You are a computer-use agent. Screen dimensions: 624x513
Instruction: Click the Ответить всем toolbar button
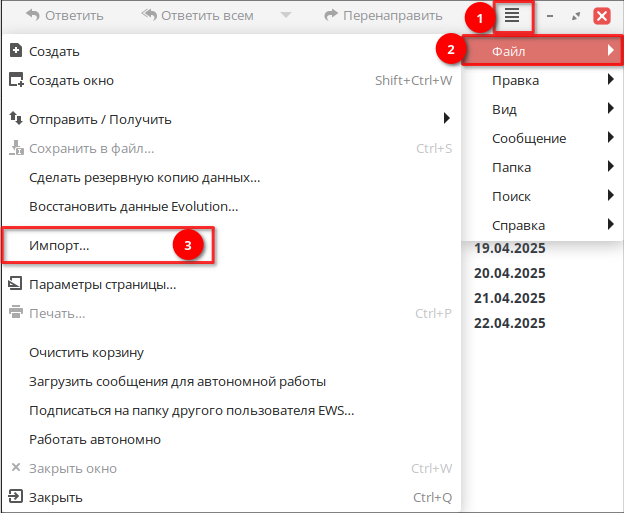tap(198, 16)
